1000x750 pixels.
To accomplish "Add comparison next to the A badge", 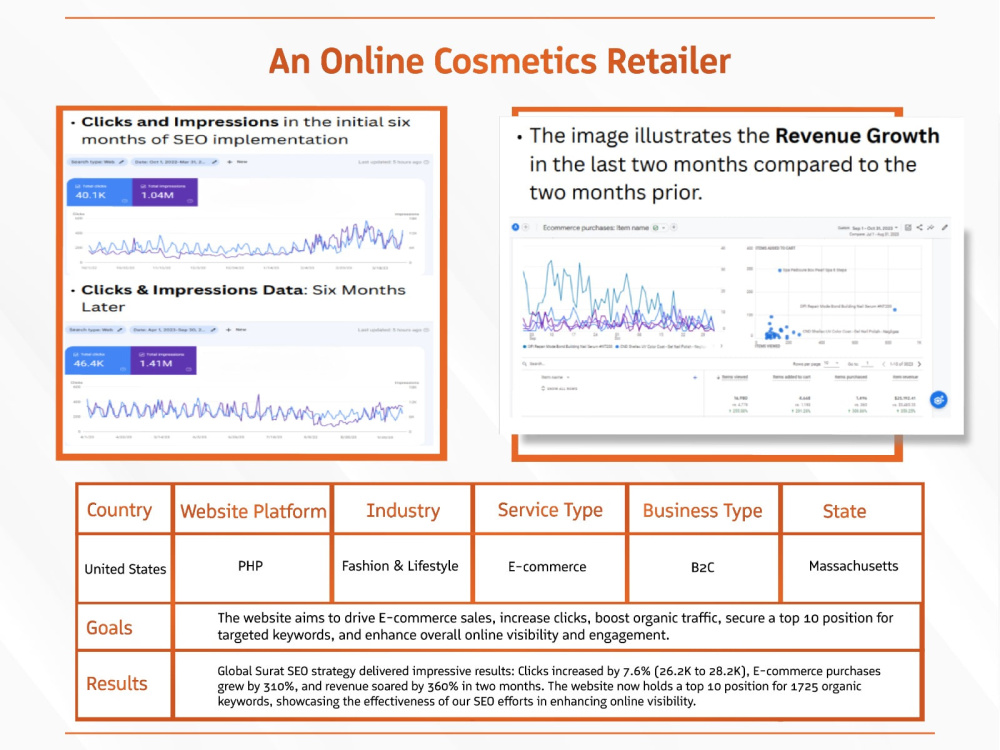I will pyautogui.click(x=526, y=227).
